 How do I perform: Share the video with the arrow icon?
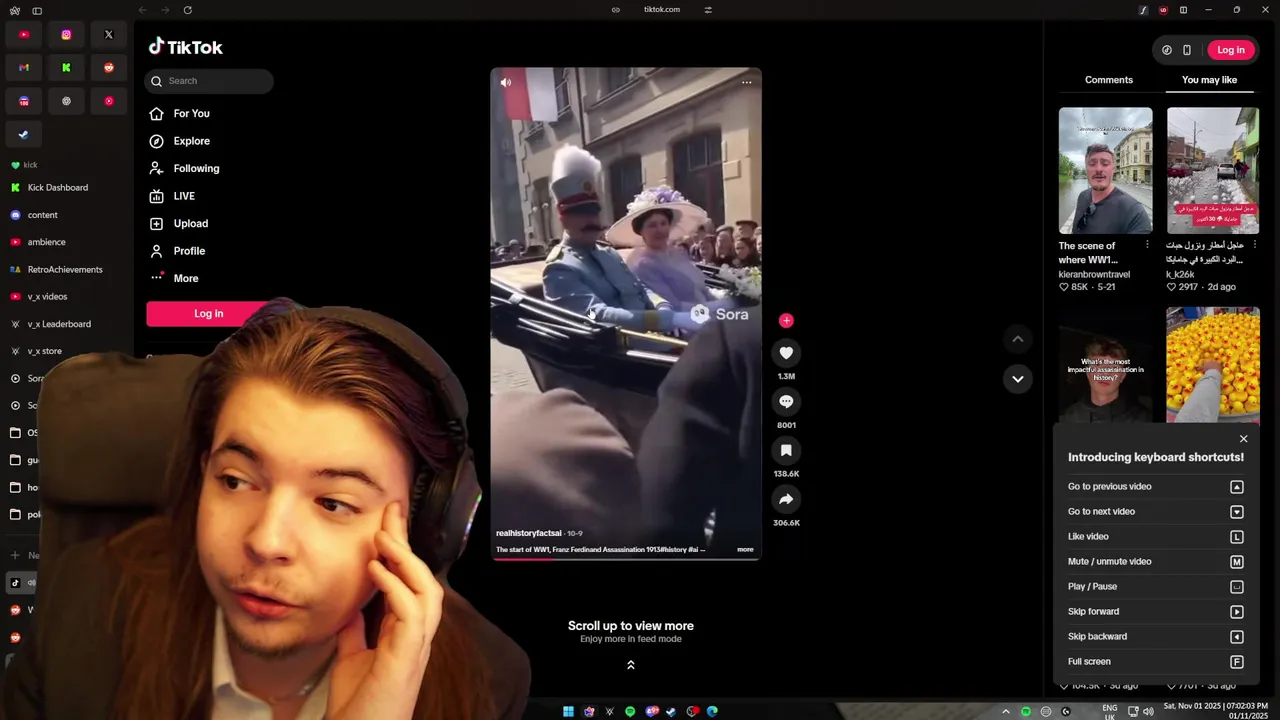click(786, 499)
